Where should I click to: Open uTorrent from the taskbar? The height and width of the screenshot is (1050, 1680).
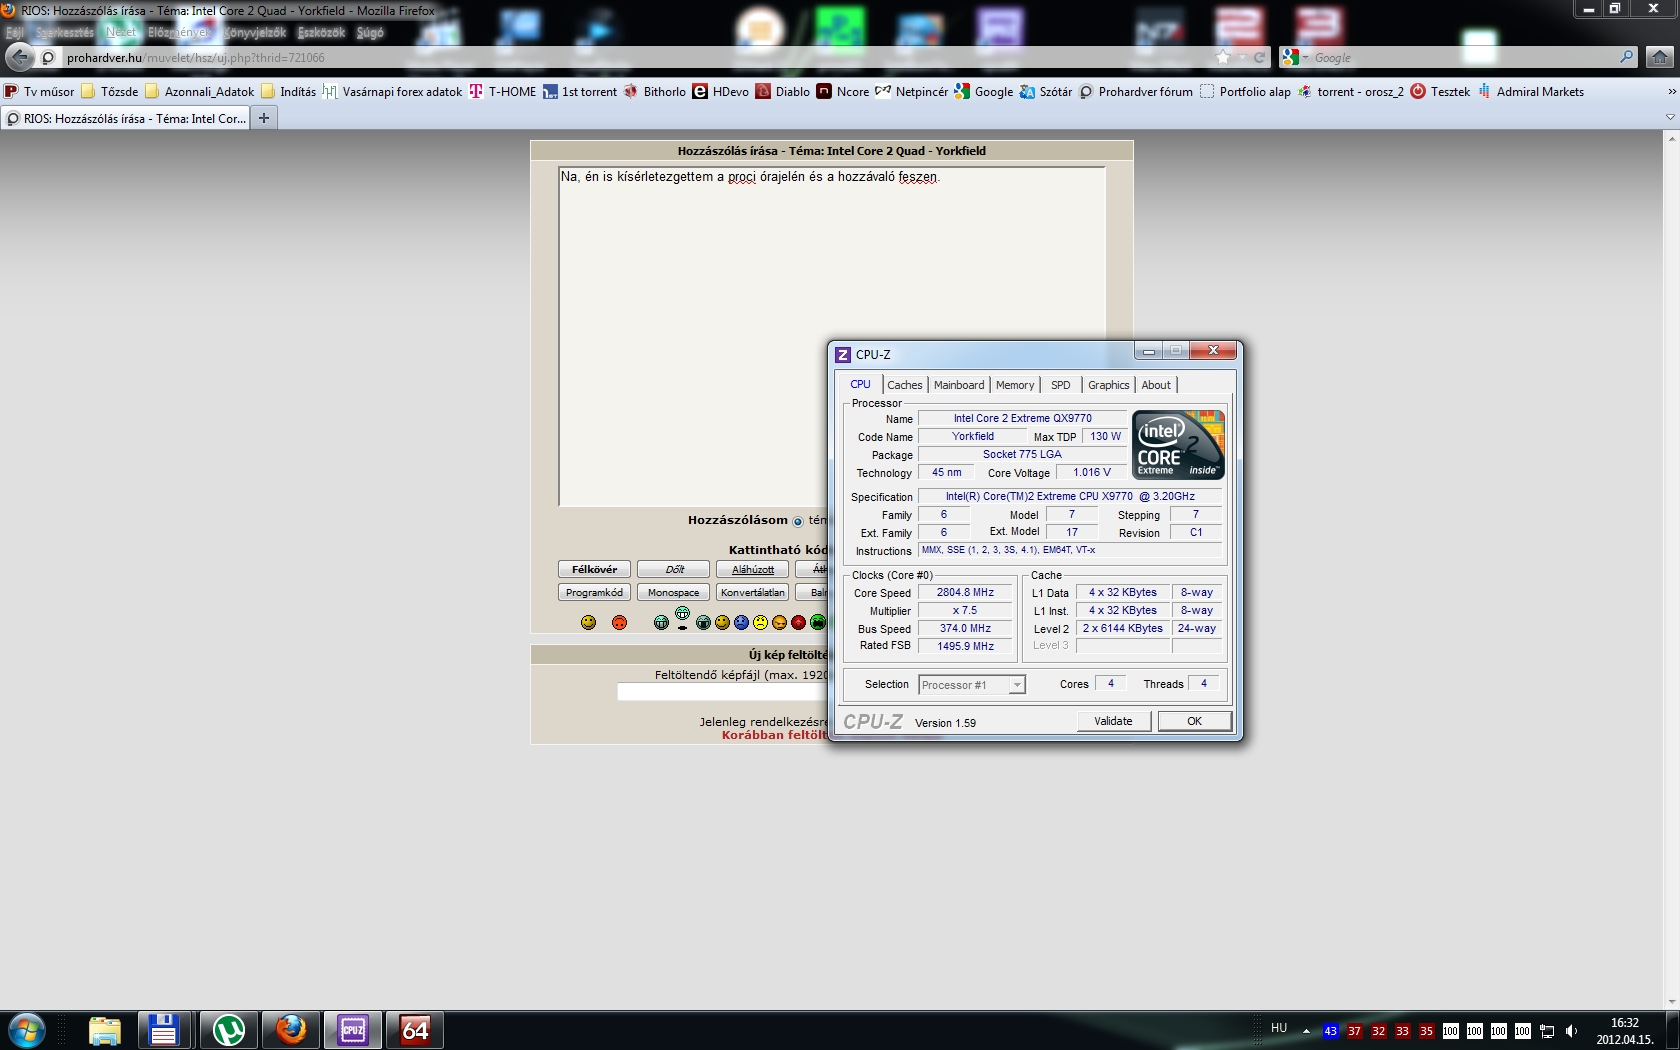[x=229, y=1030]
